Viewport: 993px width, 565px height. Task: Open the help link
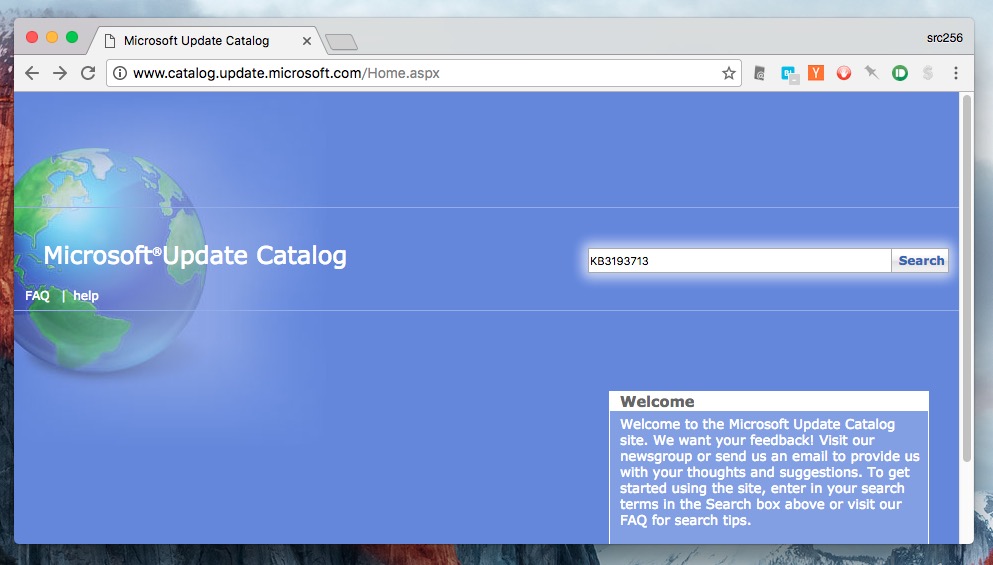[85, 296]
